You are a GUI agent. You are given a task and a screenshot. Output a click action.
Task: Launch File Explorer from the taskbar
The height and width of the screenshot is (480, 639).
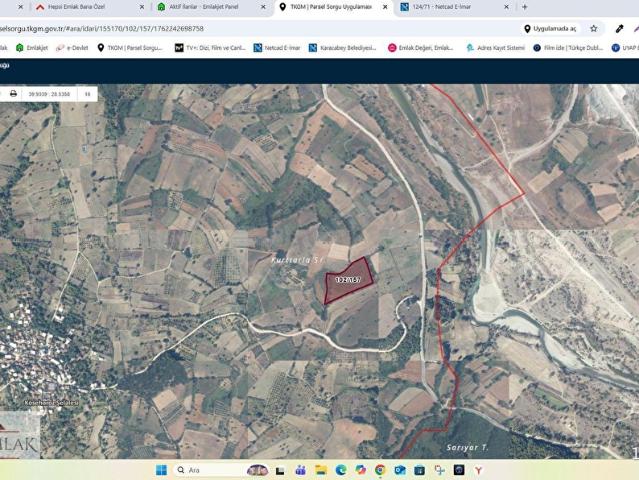coord(321,470)
